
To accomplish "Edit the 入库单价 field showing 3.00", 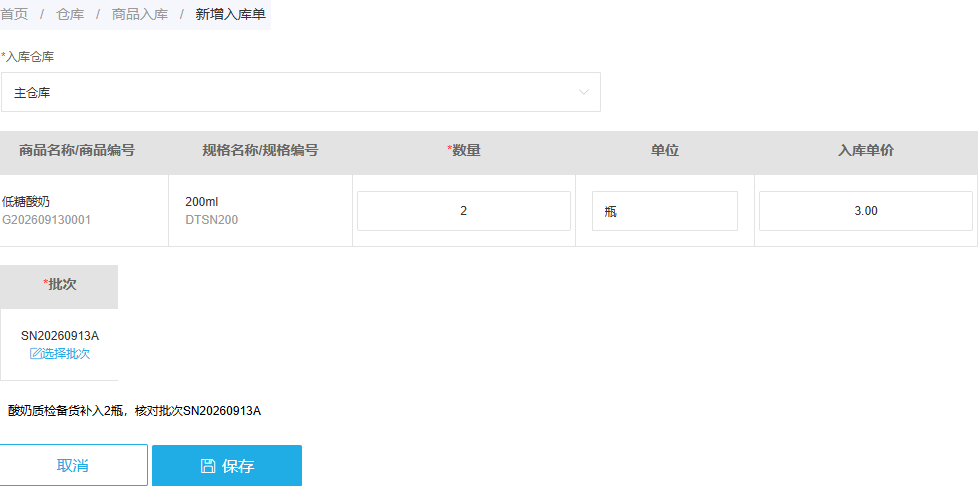I will click(866, 211).
